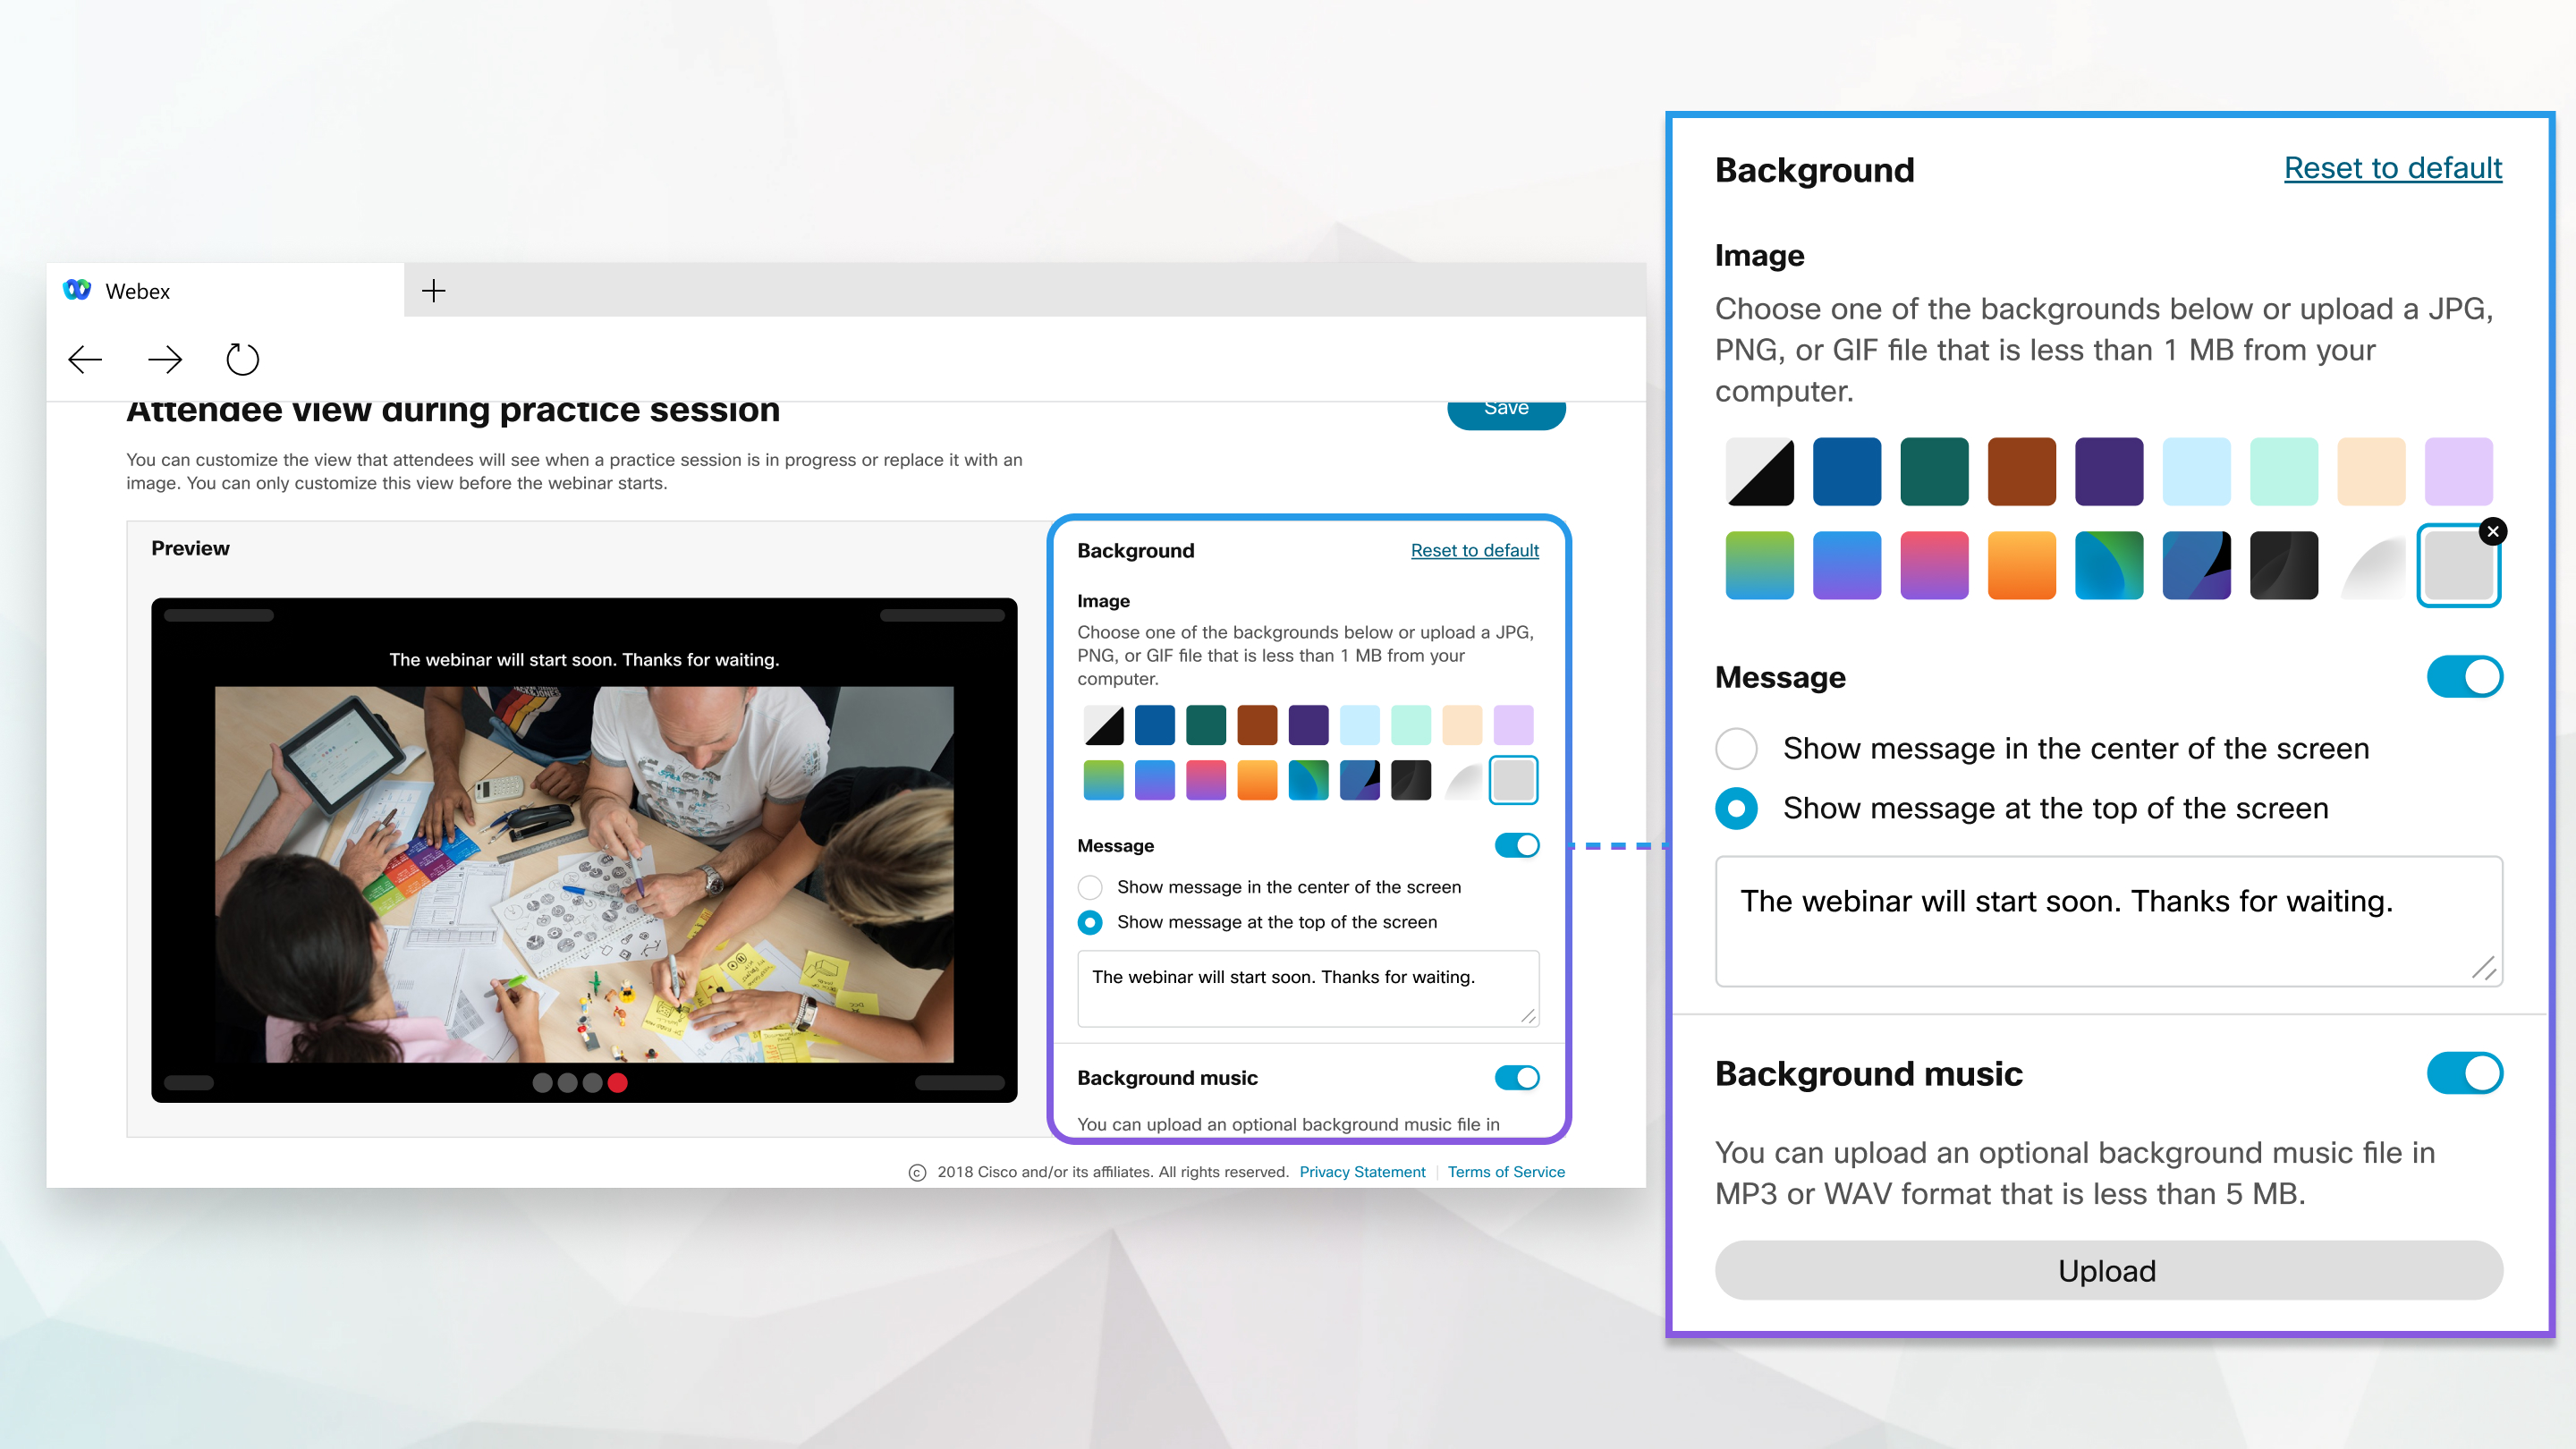The height and width of the screenshot is (1449, 2576).
Task: Click the Upload button for background music
Action: pos(2107,1268)
